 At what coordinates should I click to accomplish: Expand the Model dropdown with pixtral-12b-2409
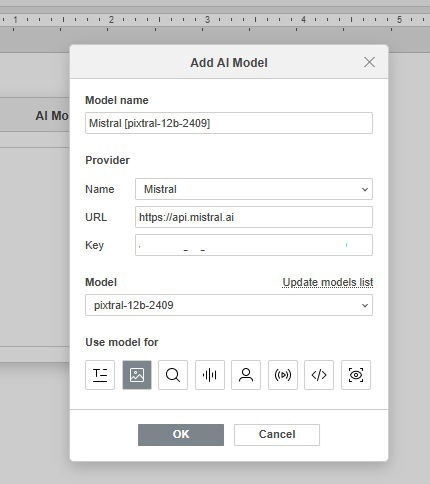229,305
